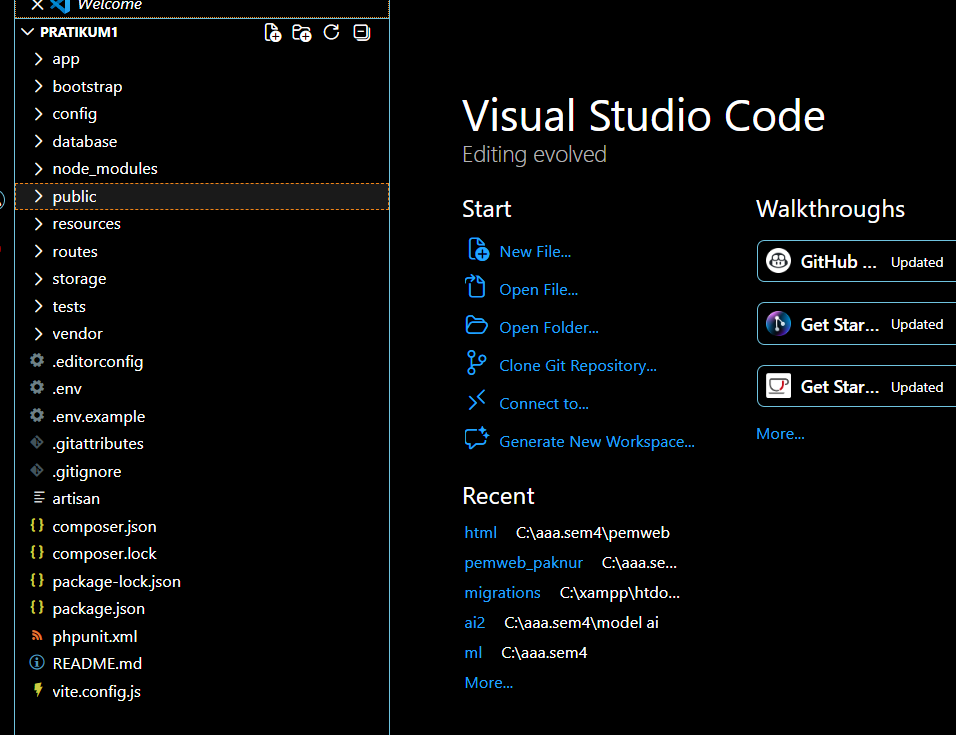Open README.md file
The height and width of the screenshot is (735, 956).
tap(202, 664)
